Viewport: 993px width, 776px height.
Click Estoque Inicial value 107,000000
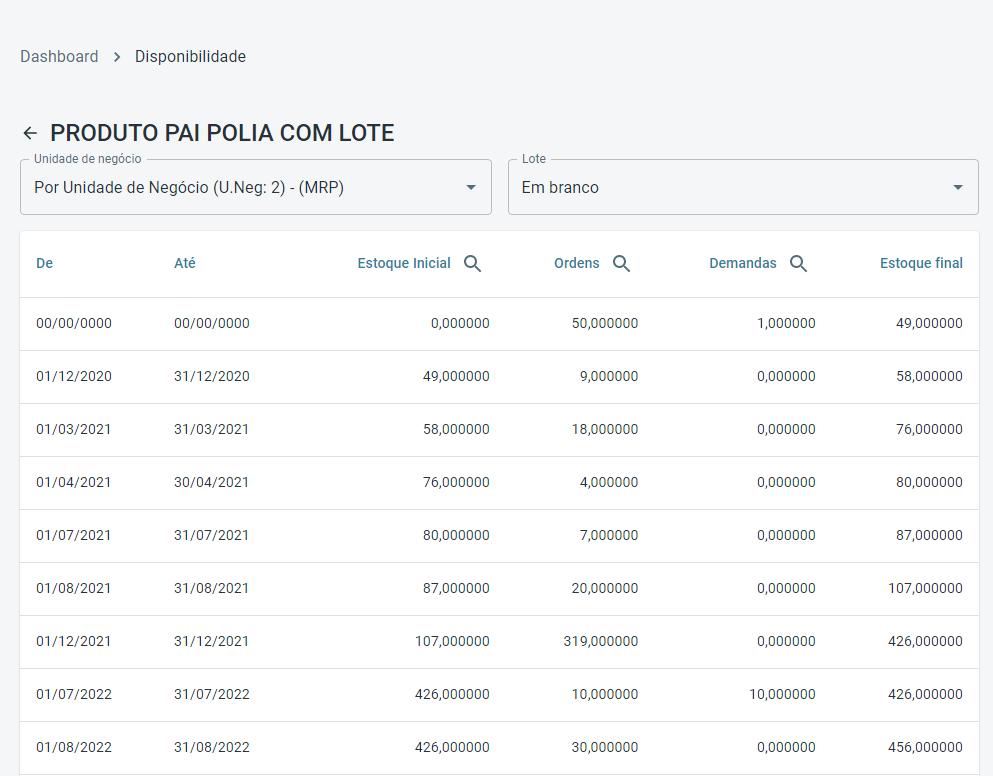pyautogui.click(x=452, y=642)
